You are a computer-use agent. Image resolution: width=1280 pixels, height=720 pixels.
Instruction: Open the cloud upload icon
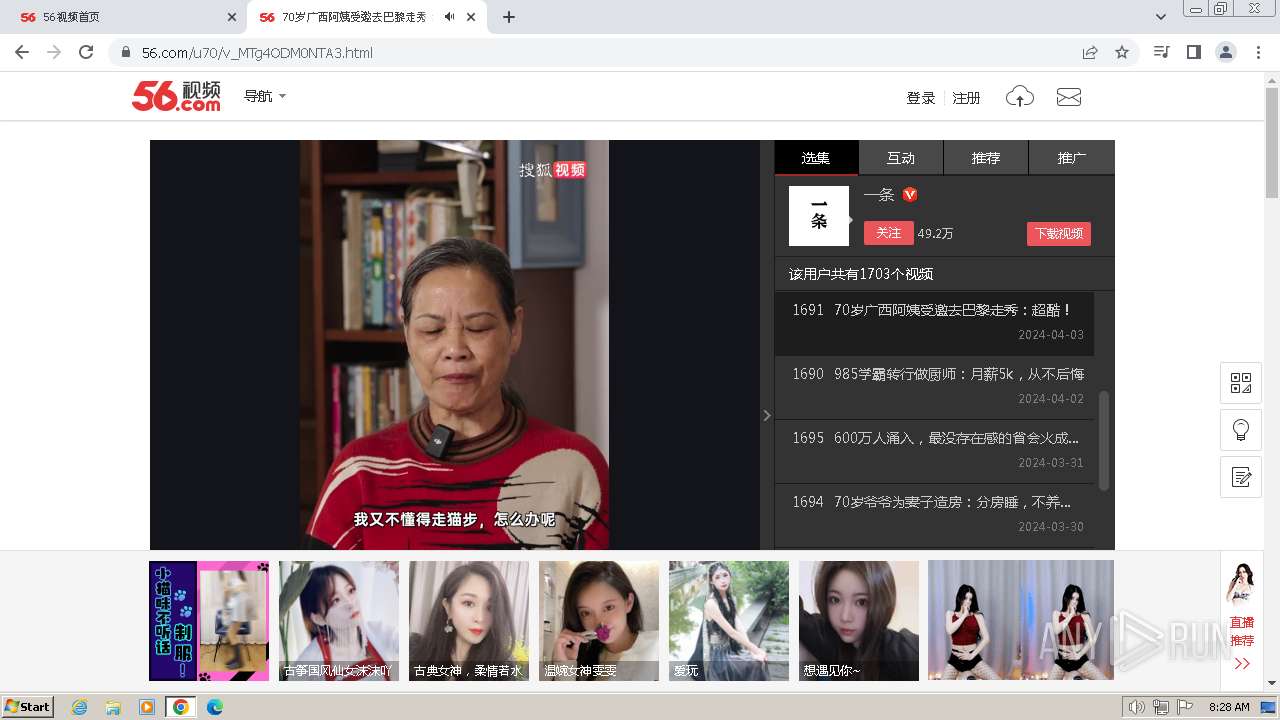tap(1019, 97)
